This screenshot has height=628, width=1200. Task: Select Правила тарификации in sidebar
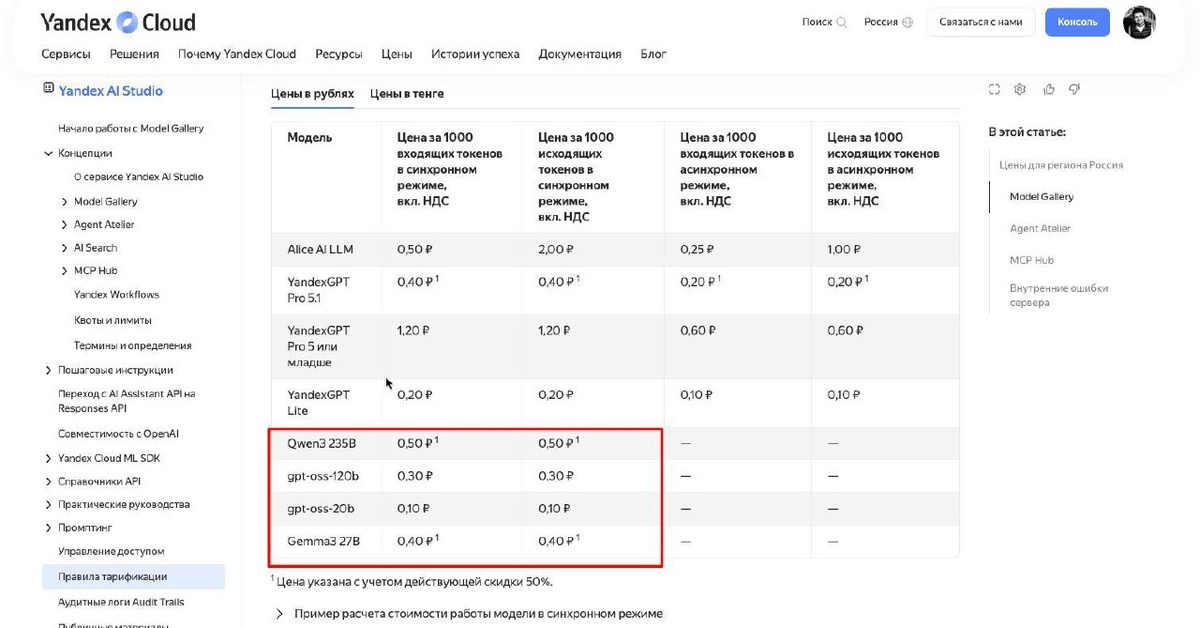[133, 576]
